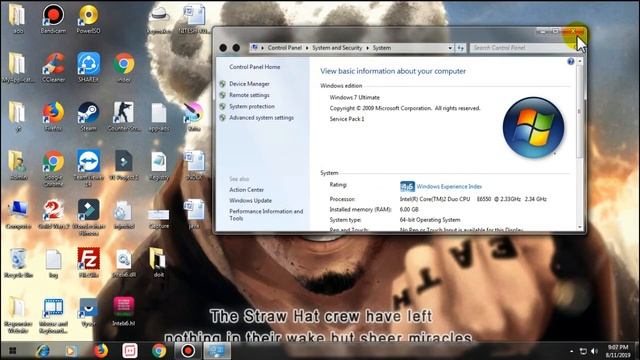Open the address bar history dropdown

(450, 48)
